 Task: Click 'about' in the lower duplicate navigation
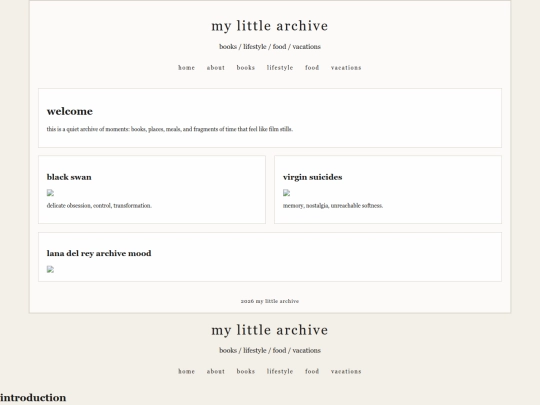tap(216, 371)
